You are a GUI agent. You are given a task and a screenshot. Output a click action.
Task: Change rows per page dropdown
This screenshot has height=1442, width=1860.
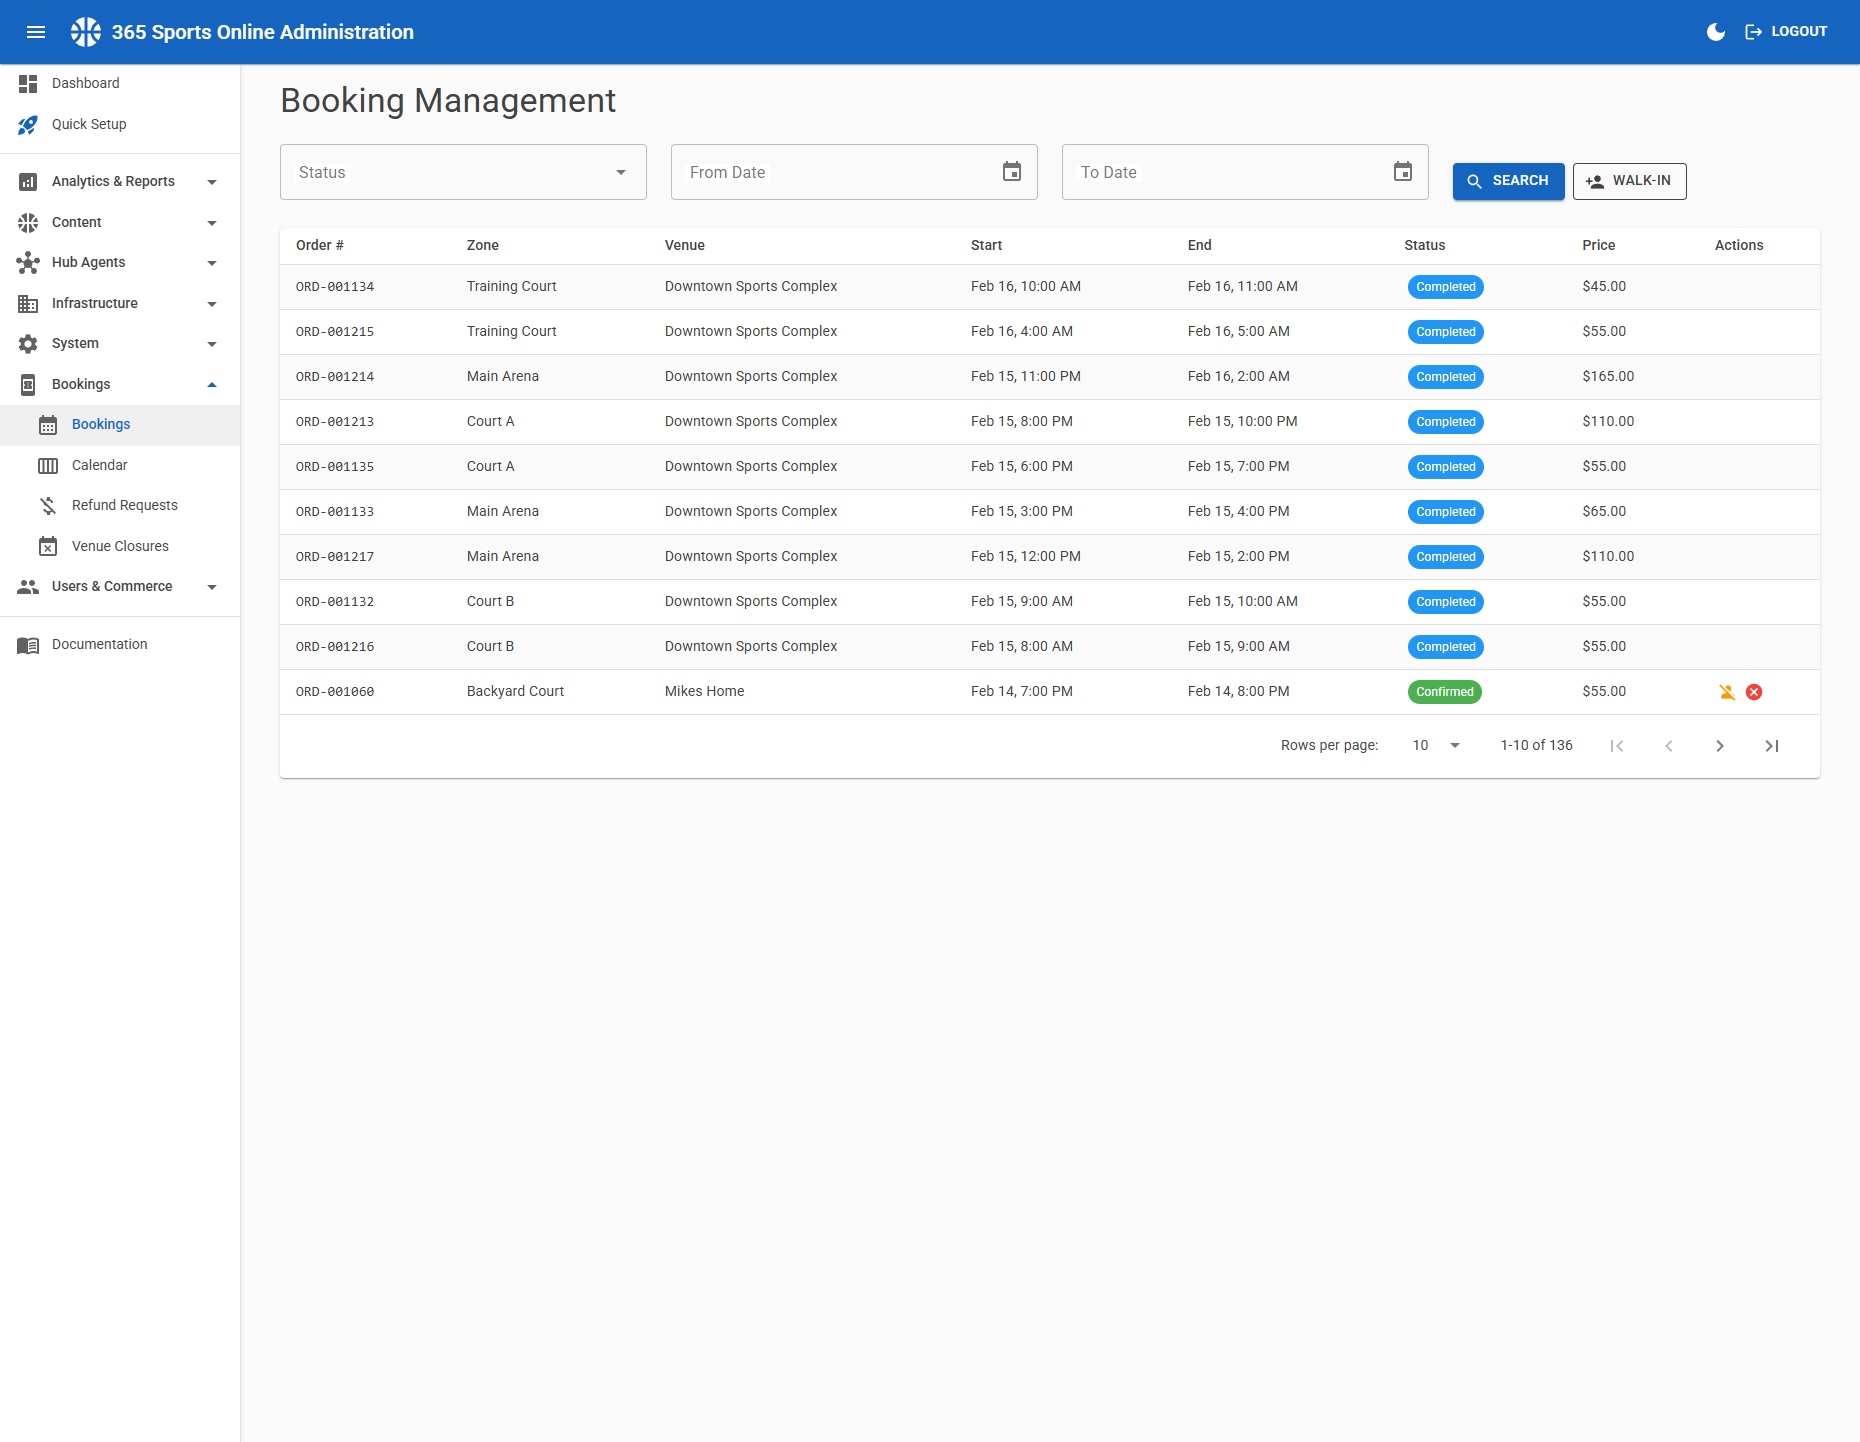(1436, 746)
